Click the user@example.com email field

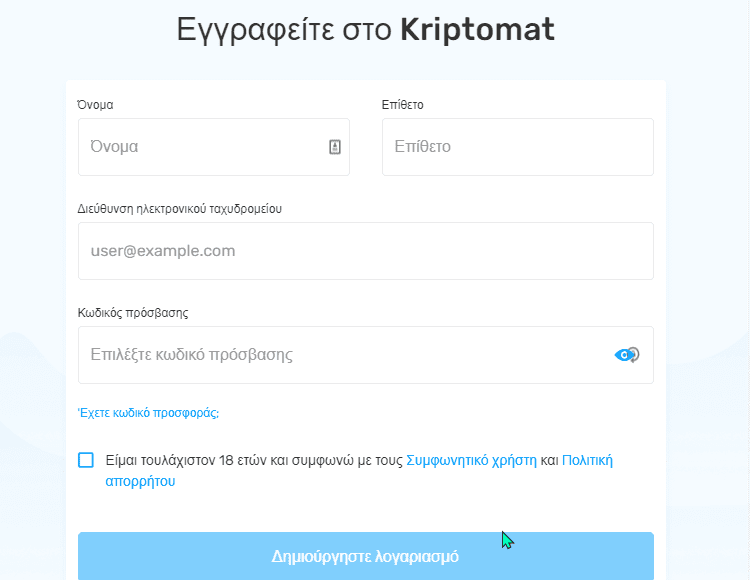pyautogui.click(x=366, y=251)
